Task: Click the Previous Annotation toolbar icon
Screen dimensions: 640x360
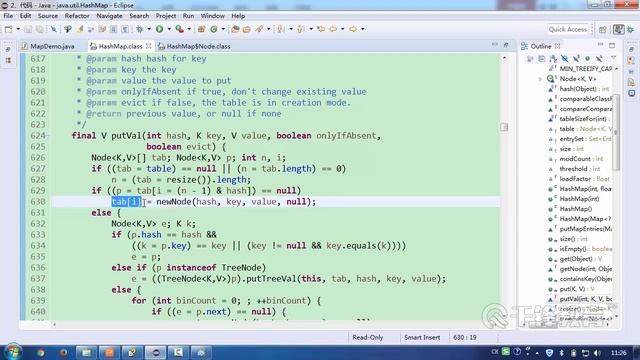Action: pos(301,29)
